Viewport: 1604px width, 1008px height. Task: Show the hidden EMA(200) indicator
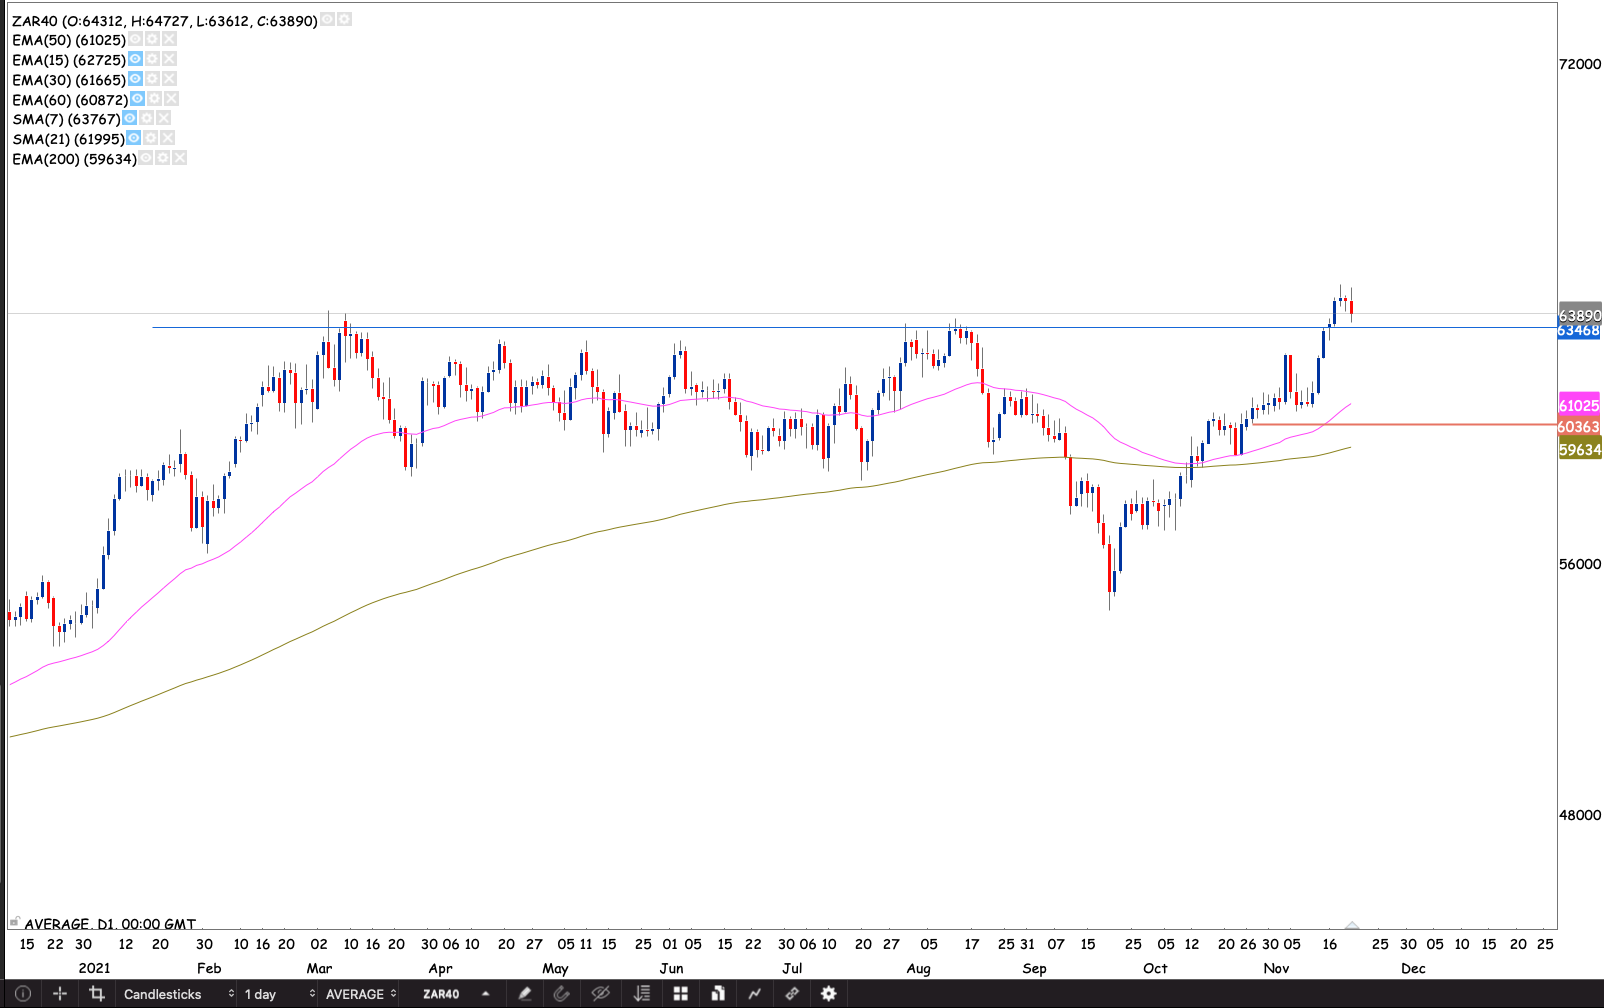coord(146,158)
